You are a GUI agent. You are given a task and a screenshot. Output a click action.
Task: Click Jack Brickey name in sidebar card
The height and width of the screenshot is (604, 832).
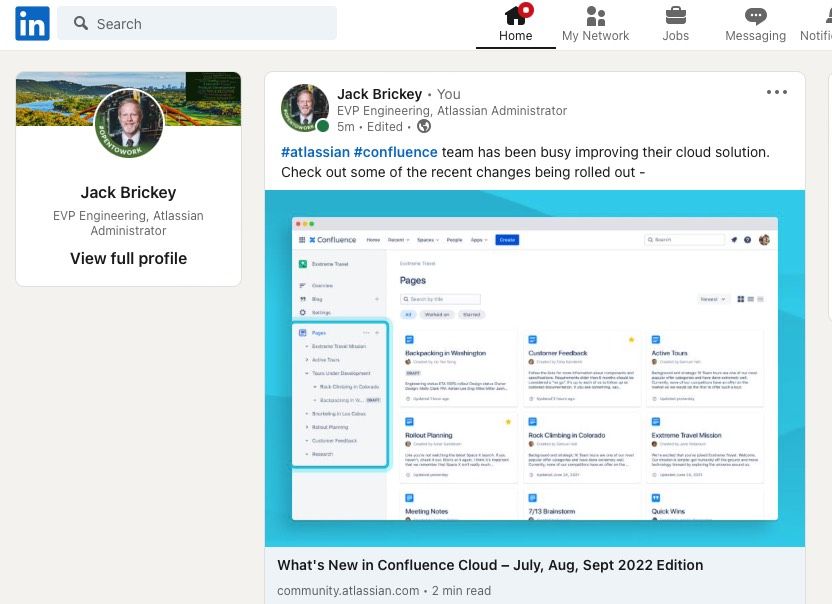[x=128, y=192]
